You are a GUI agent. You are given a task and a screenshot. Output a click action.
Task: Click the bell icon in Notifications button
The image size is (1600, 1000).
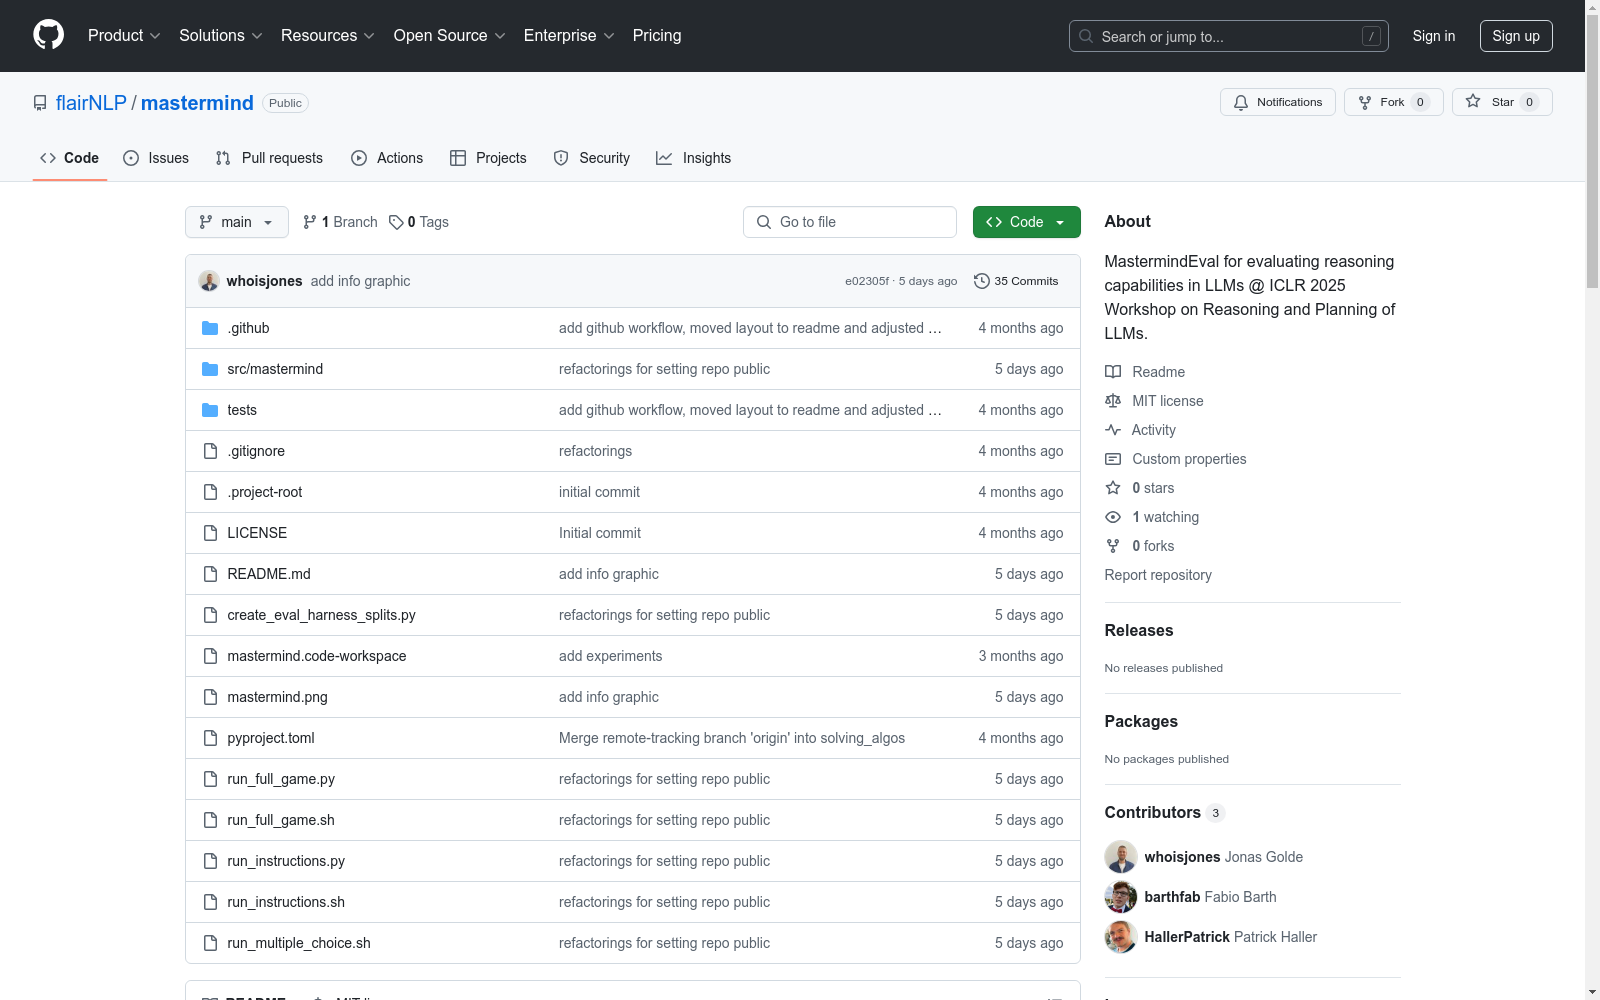[x=1241, y=102]
